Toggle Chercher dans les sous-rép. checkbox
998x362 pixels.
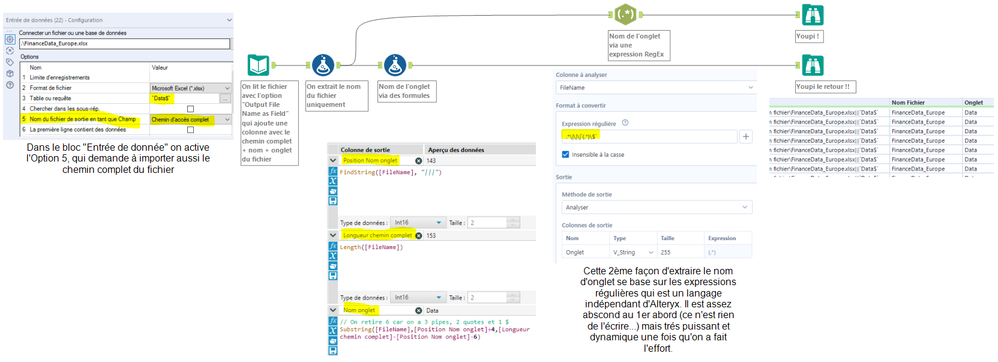coord(190,109)
